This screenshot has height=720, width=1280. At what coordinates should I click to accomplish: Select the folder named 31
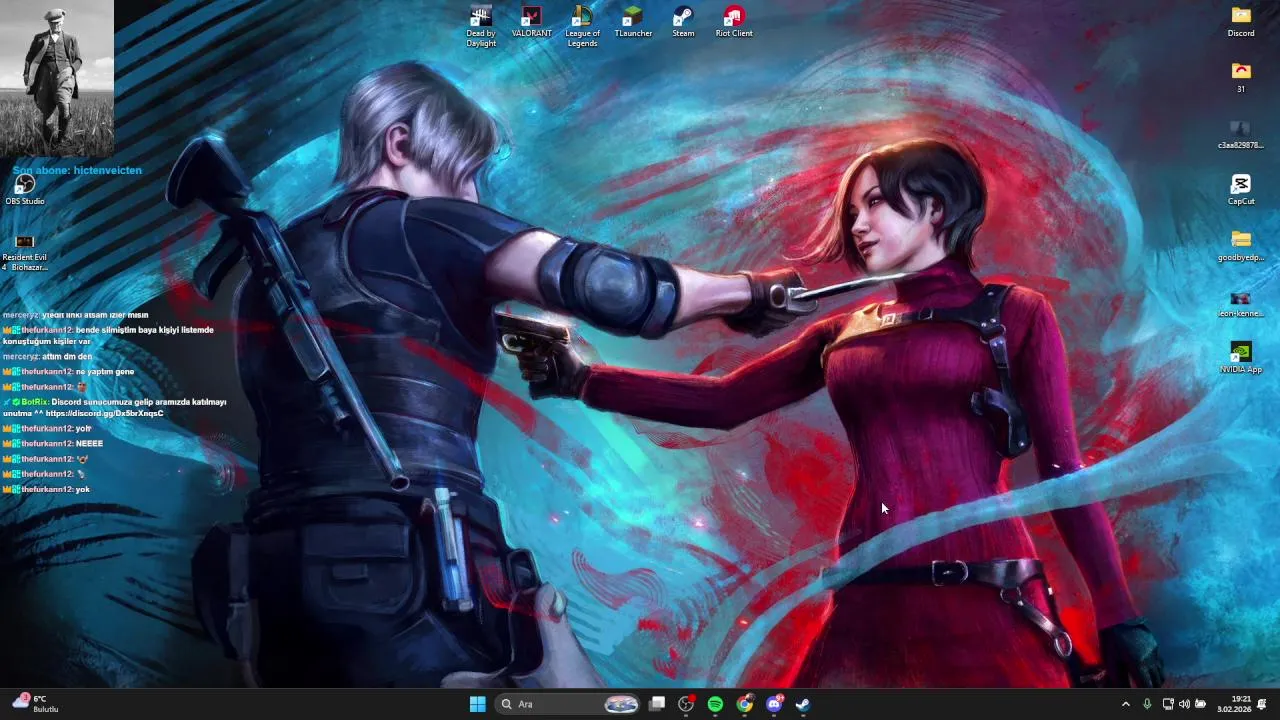click(x=1241, y=78)
